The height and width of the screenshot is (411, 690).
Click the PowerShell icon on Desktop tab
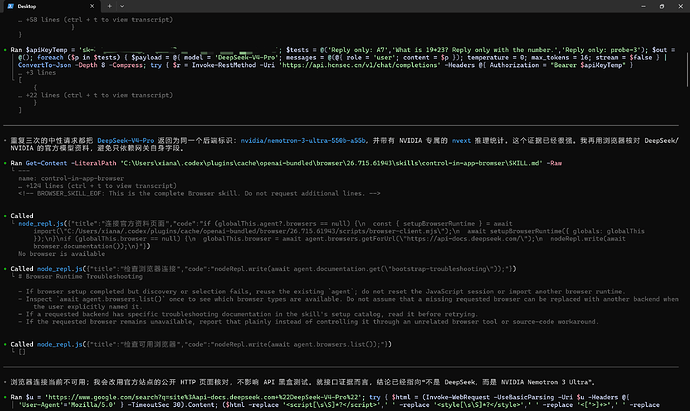pyautogui.click(x=11, y=6)
